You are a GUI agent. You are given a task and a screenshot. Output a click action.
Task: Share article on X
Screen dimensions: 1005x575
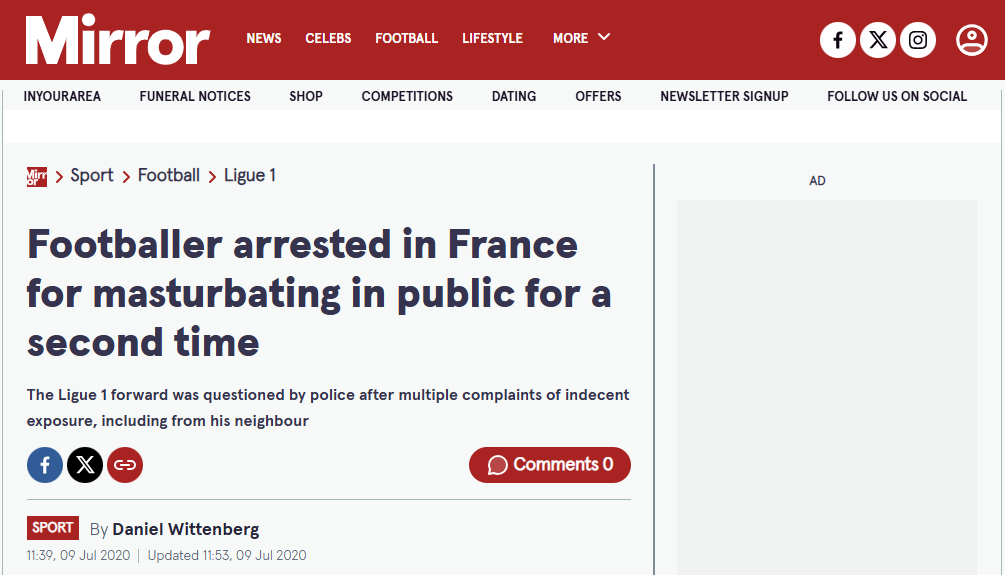(x=85, y=465)
